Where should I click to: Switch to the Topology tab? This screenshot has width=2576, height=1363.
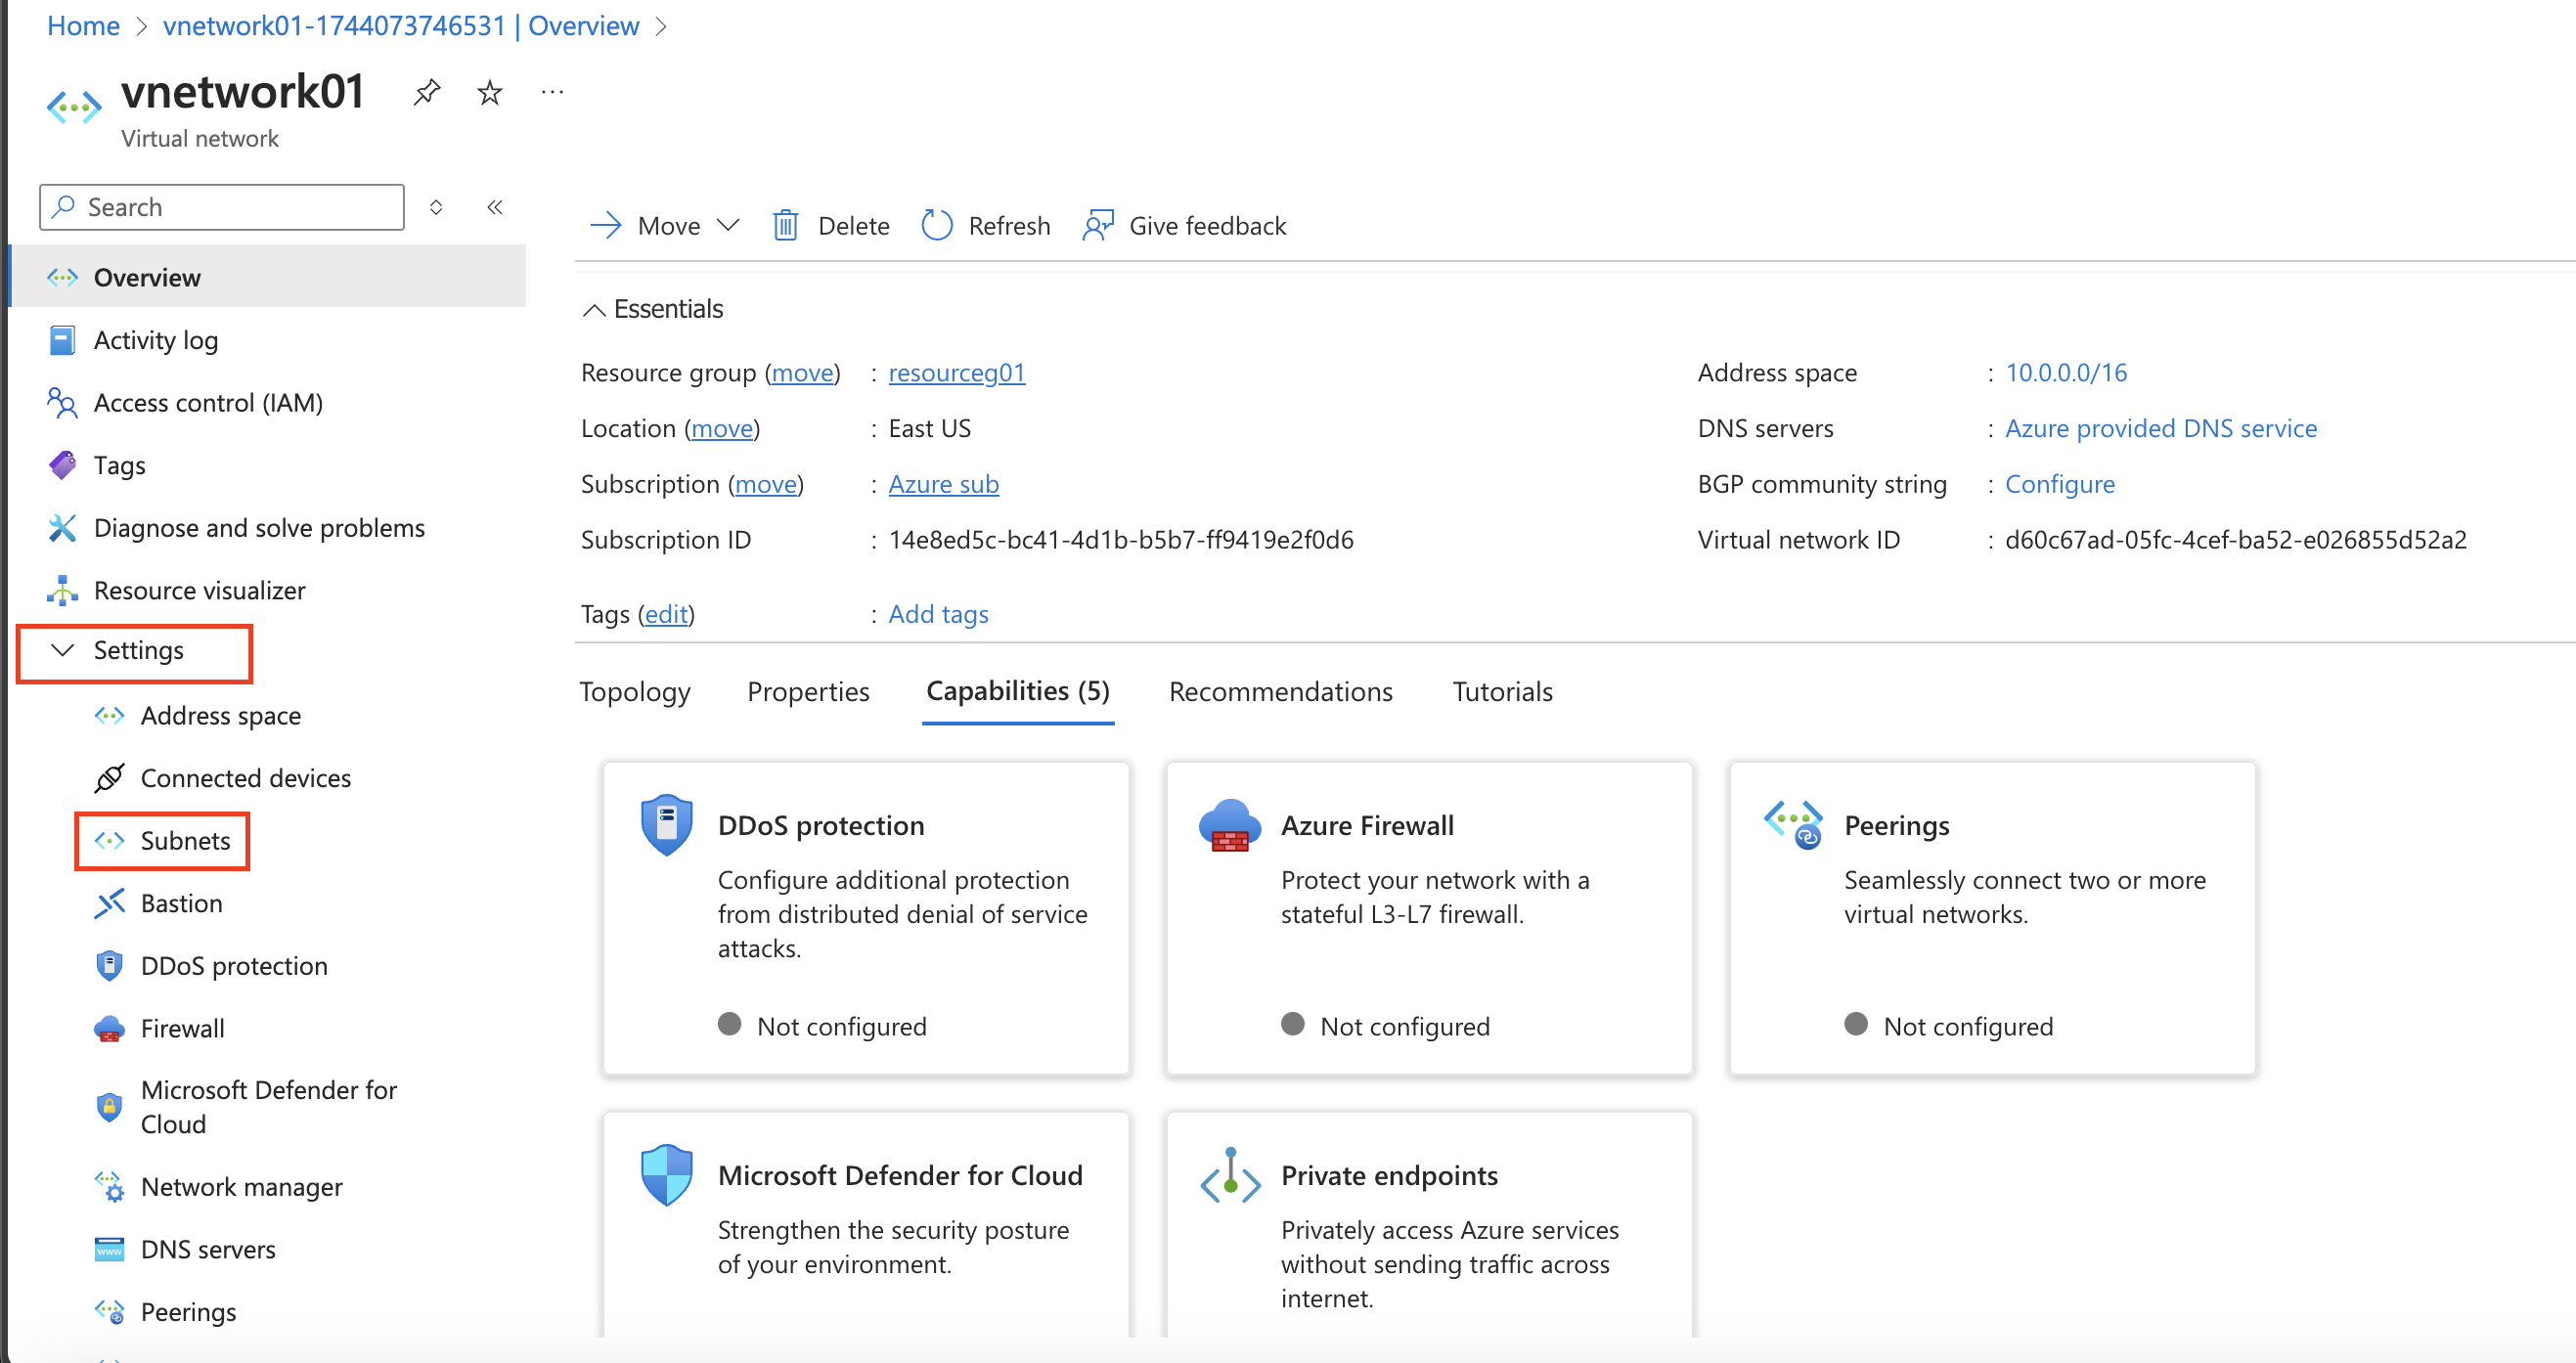pos(635,692)
